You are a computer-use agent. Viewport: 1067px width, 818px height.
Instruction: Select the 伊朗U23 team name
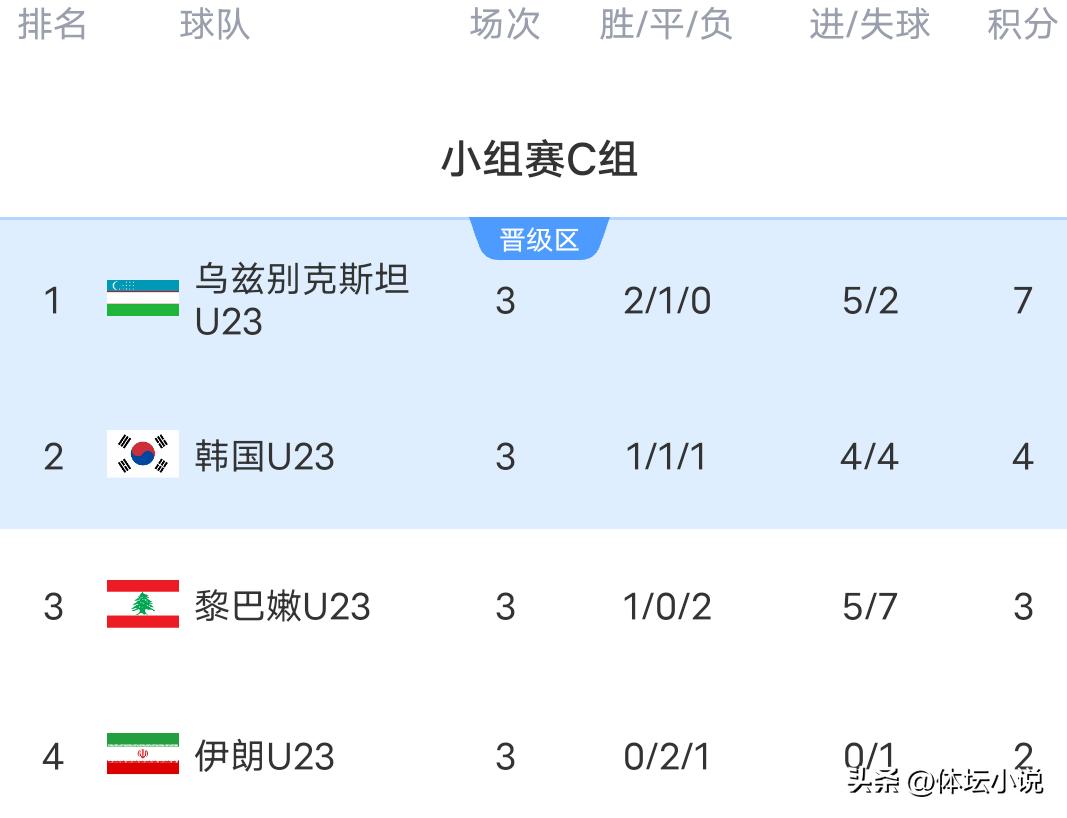coord(264,756)
